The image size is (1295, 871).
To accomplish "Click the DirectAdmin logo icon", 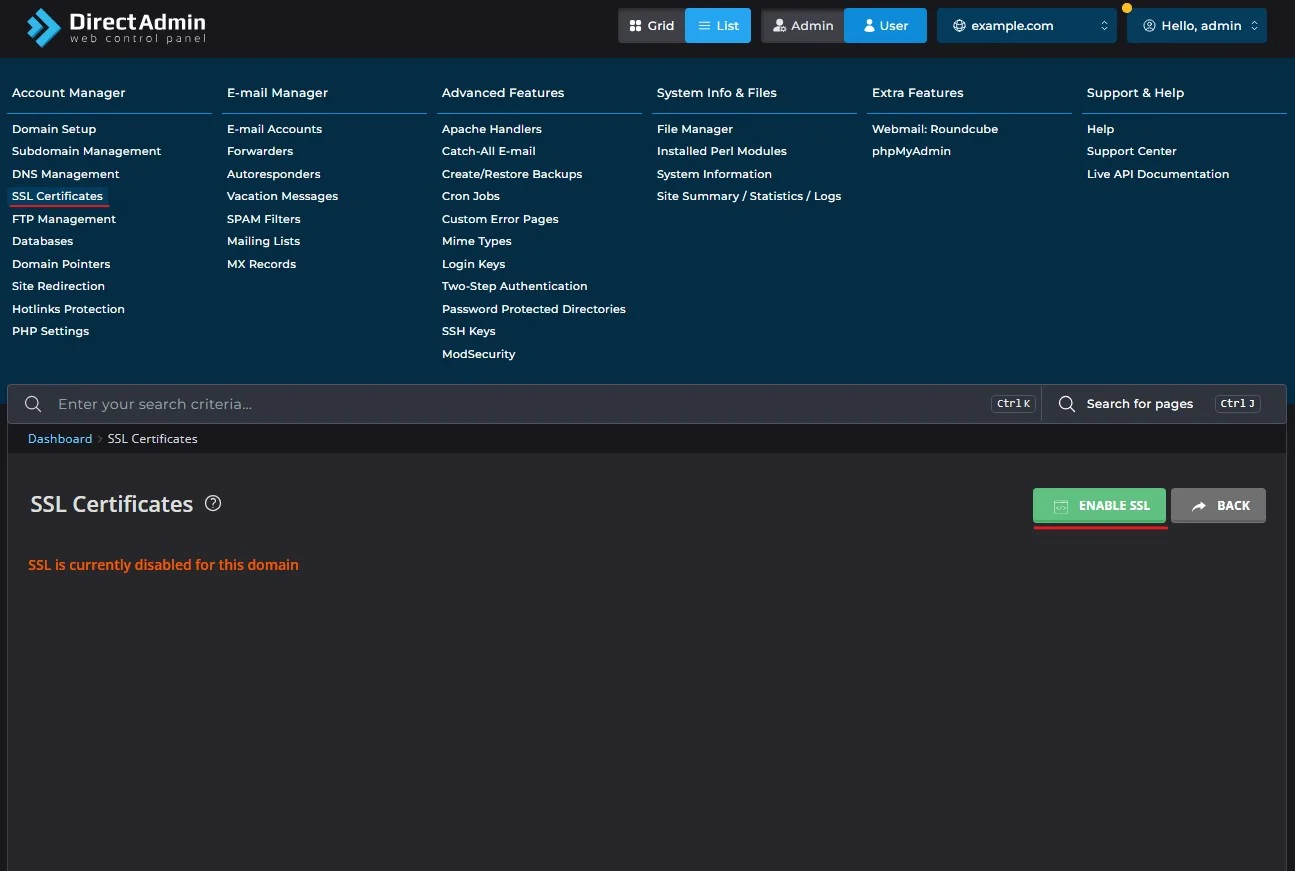I will [43, 27].
